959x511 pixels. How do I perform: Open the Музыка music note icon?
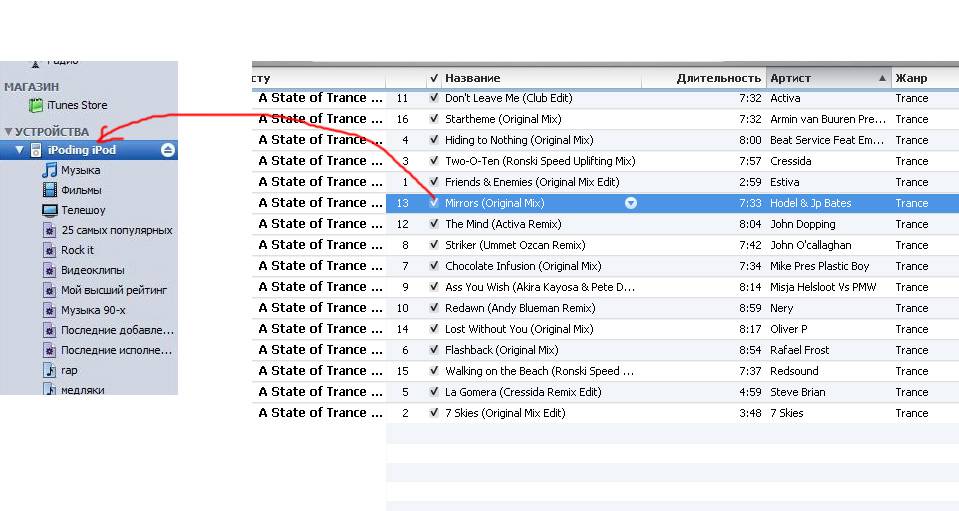[x=50, y=170]
